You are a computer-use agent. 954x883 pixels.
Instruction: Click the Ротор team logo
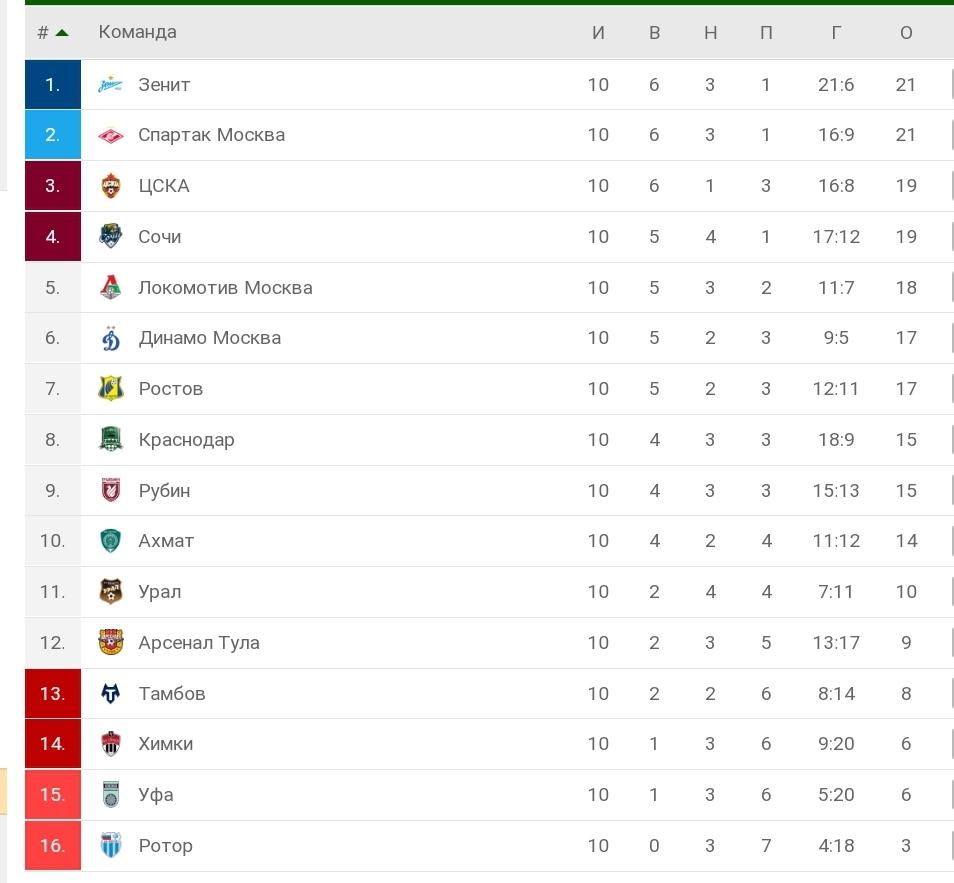pyautogui.click(x=110, y=845)
